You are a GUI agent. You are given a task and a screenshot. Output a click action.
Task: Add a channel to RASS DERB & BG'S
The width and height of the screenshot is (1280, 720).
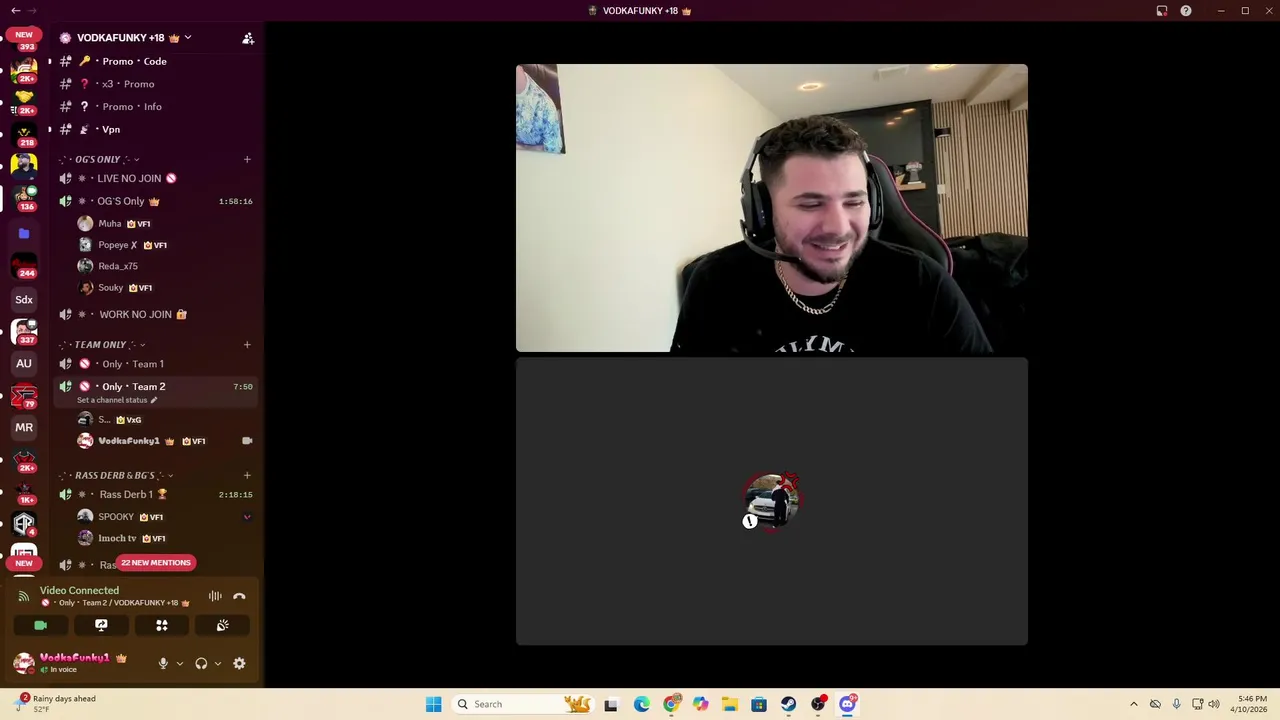point(247,475)
